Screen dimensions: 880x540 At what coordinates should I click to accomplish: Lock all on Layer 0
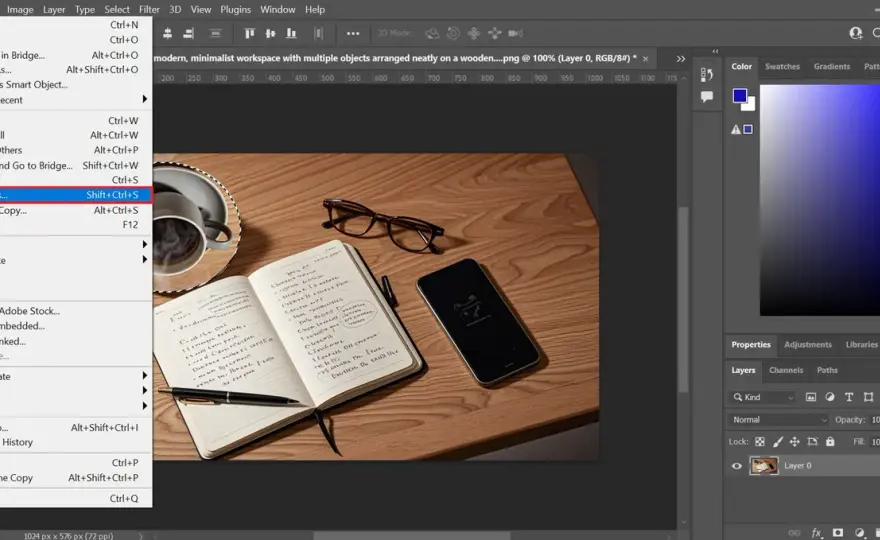pos(830,442)
